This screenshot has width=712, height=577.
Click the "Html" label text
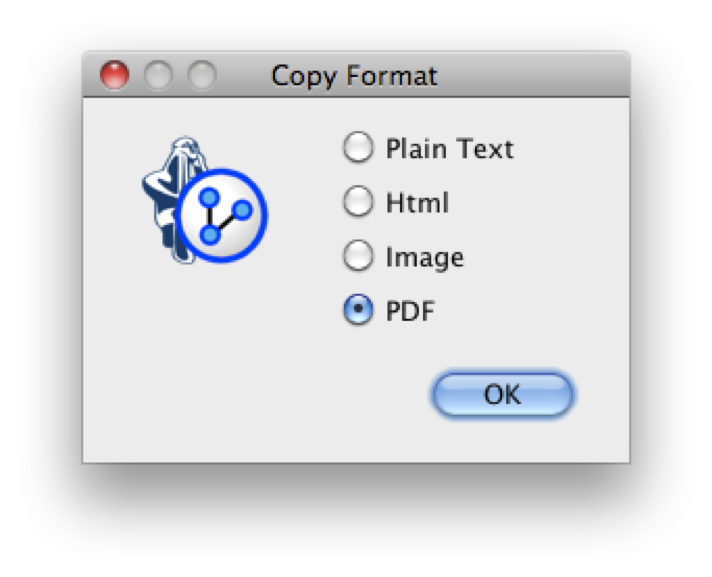(417, 203)
